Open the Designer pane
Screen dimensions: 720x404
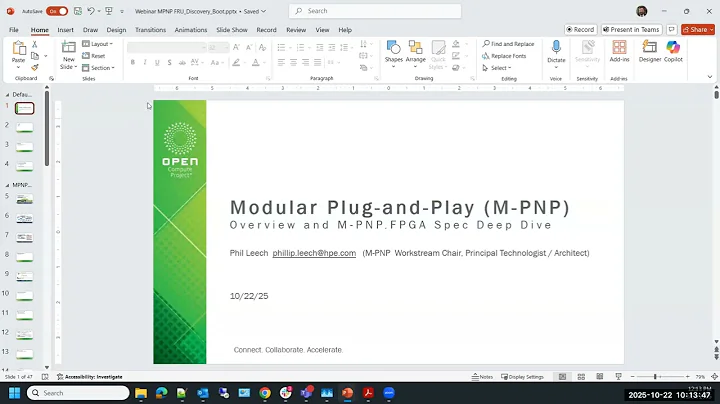pos(650,51)
